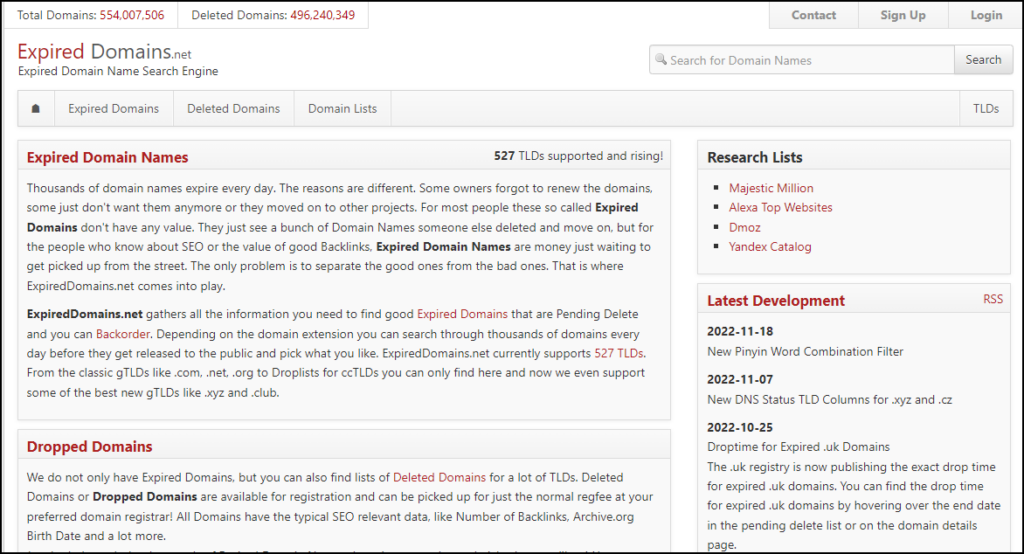Click the New Pinyin Word Combination Filter text
The height and width of the screenshot is (554, 1024).
(805, 351)
